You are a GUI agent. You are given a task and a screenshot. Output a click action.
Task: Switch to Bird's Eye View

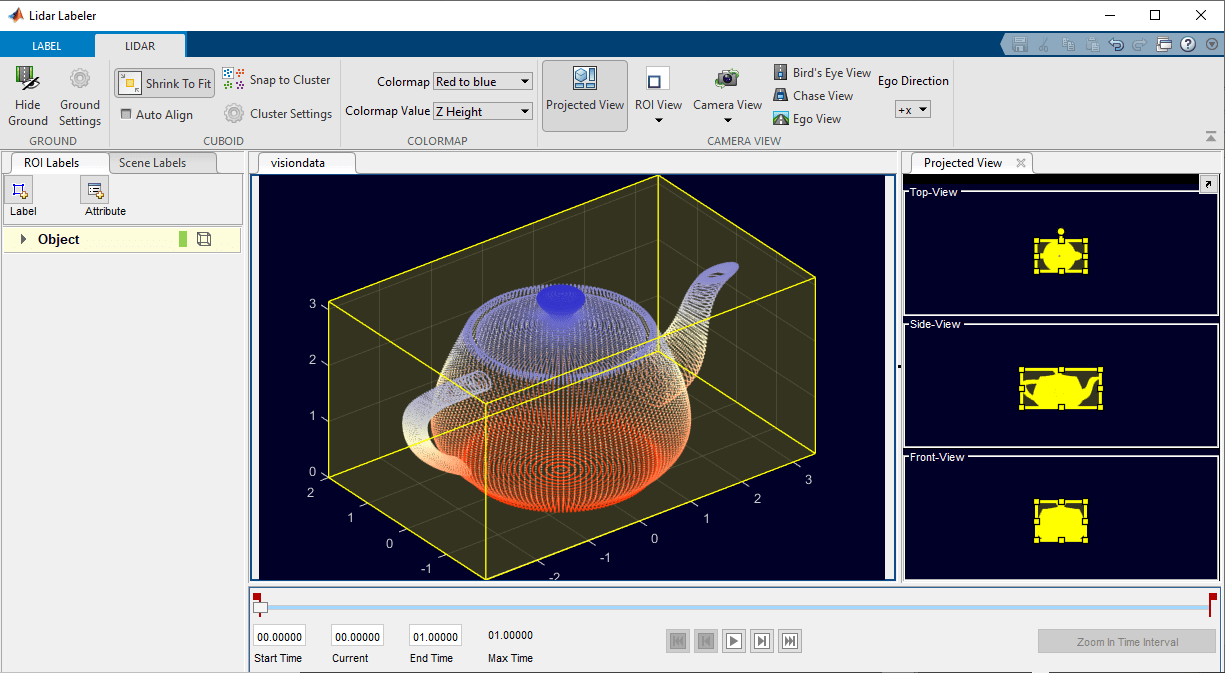click(822, 72)
